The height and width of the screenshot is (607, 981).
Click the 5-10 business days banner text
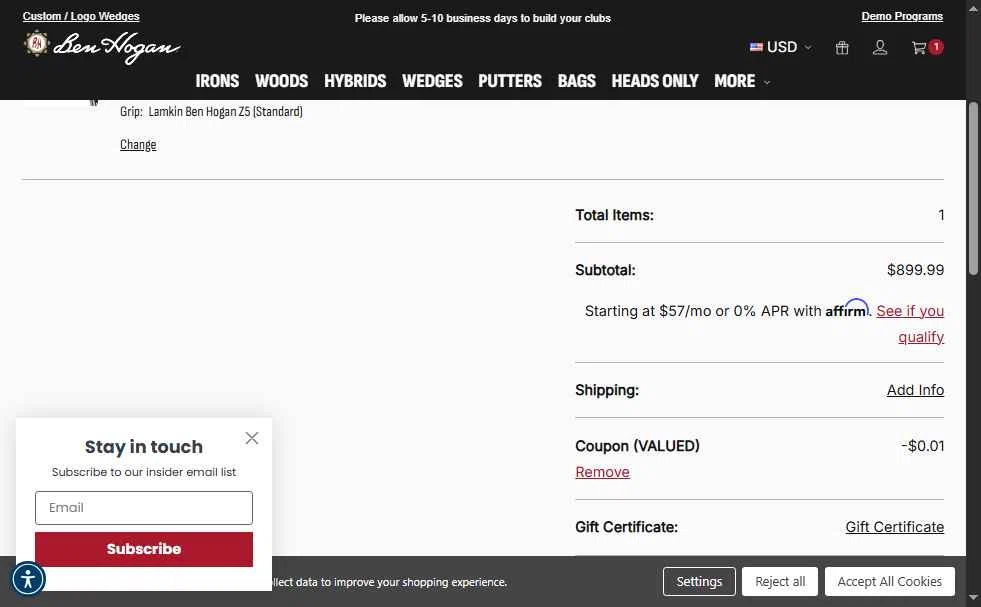[x=482, y=18]
